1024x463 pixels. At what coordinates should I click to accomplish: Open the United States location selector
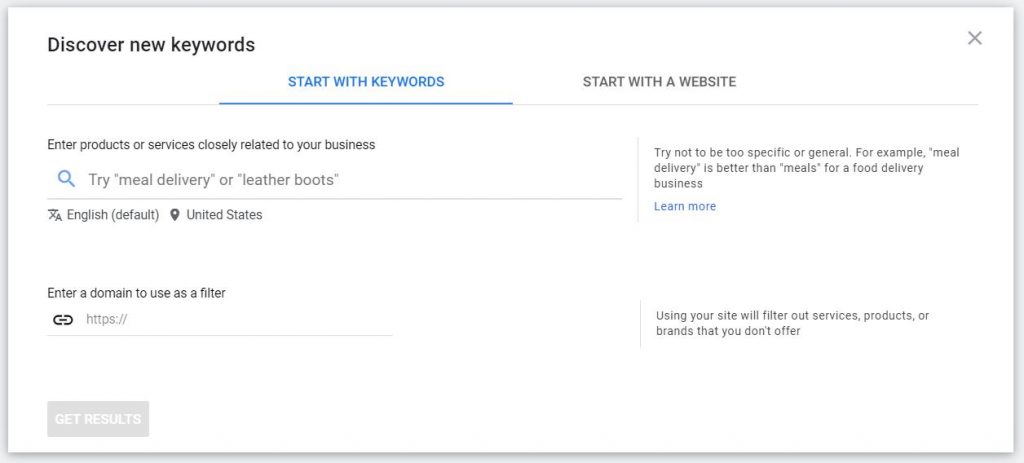(224, 215)
